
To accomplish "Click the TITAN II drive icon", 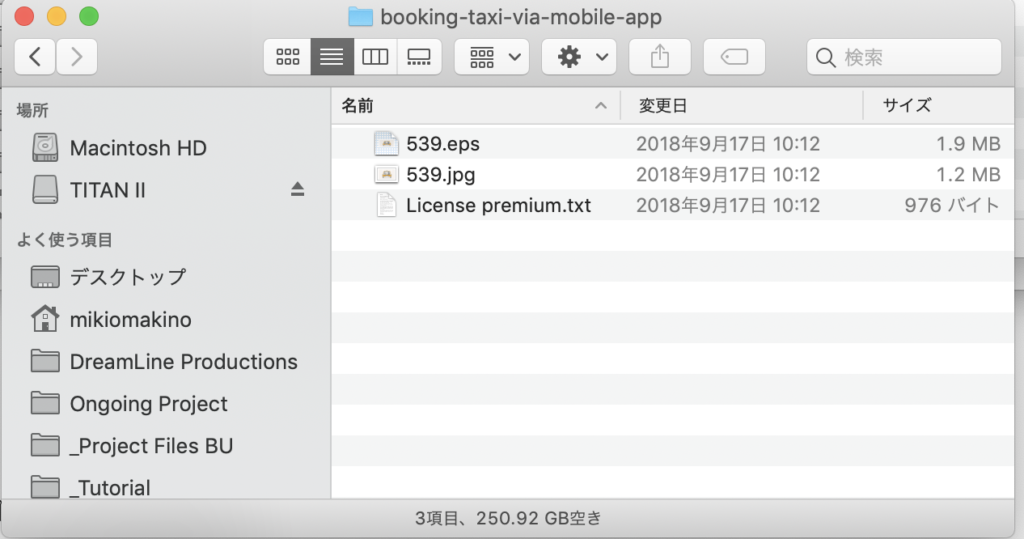I will [x=45, y=190].
